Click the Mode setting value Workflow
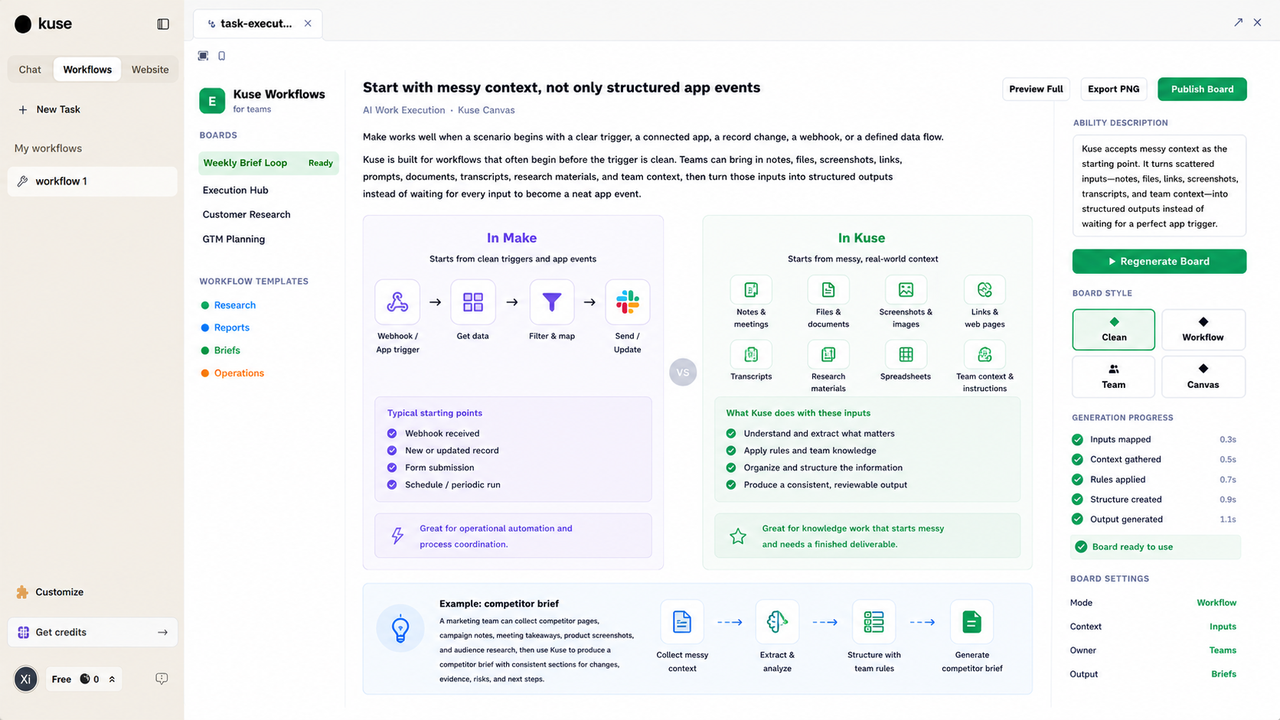 click(x=1216, y=603)
